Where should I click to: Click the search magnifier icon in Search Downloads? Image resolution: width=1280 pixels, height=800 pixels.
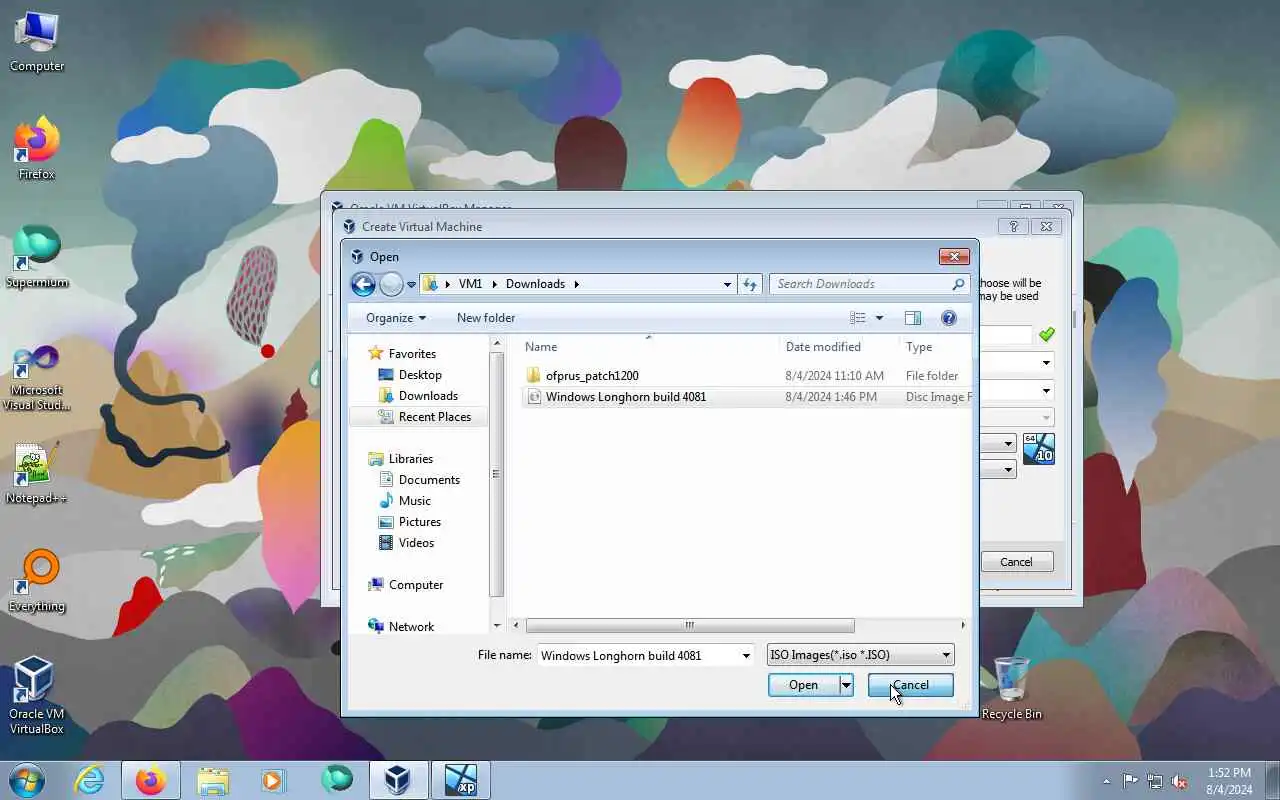pyautogui.click(x=958, y=284)
